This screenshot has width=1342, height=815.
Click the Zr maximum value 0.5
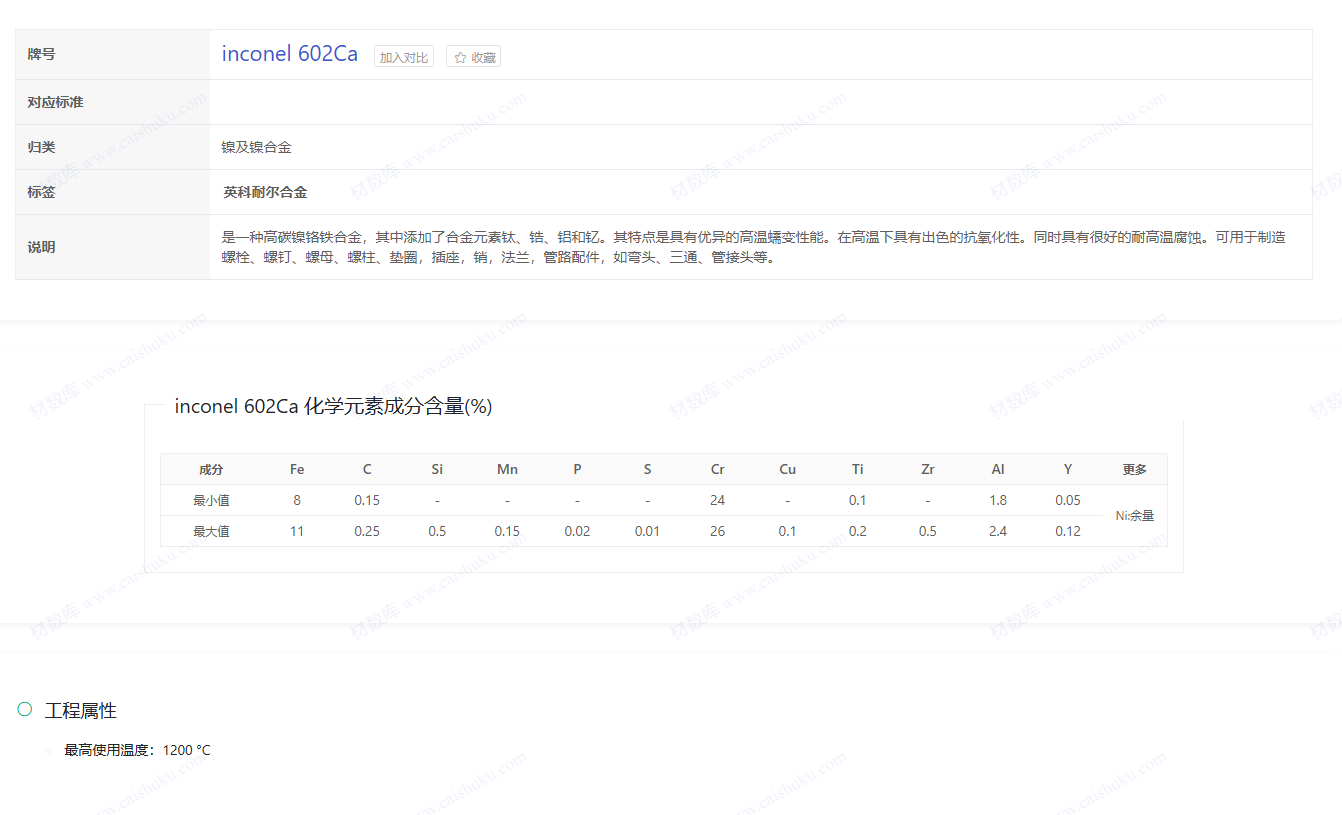(x=928, y=531)
